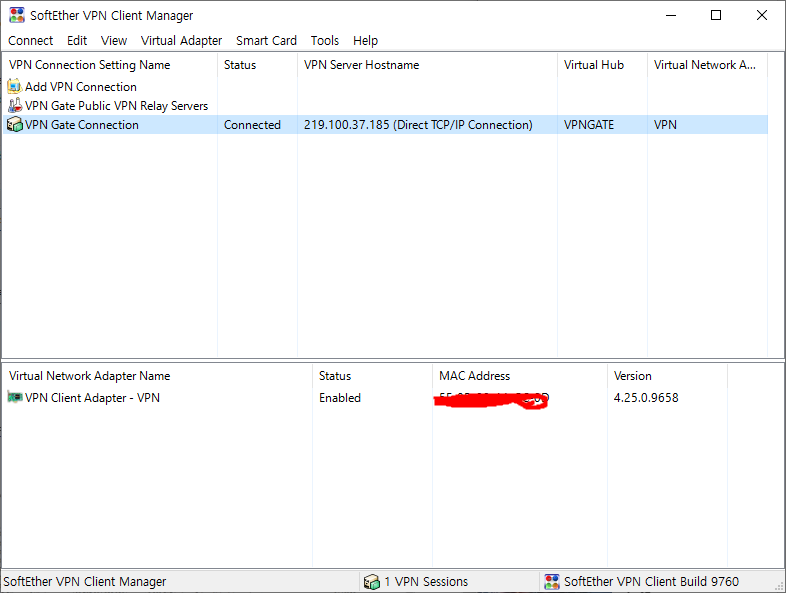
Task: Open the Virtual Adapter menu
Action: click(x=181, y=41)
